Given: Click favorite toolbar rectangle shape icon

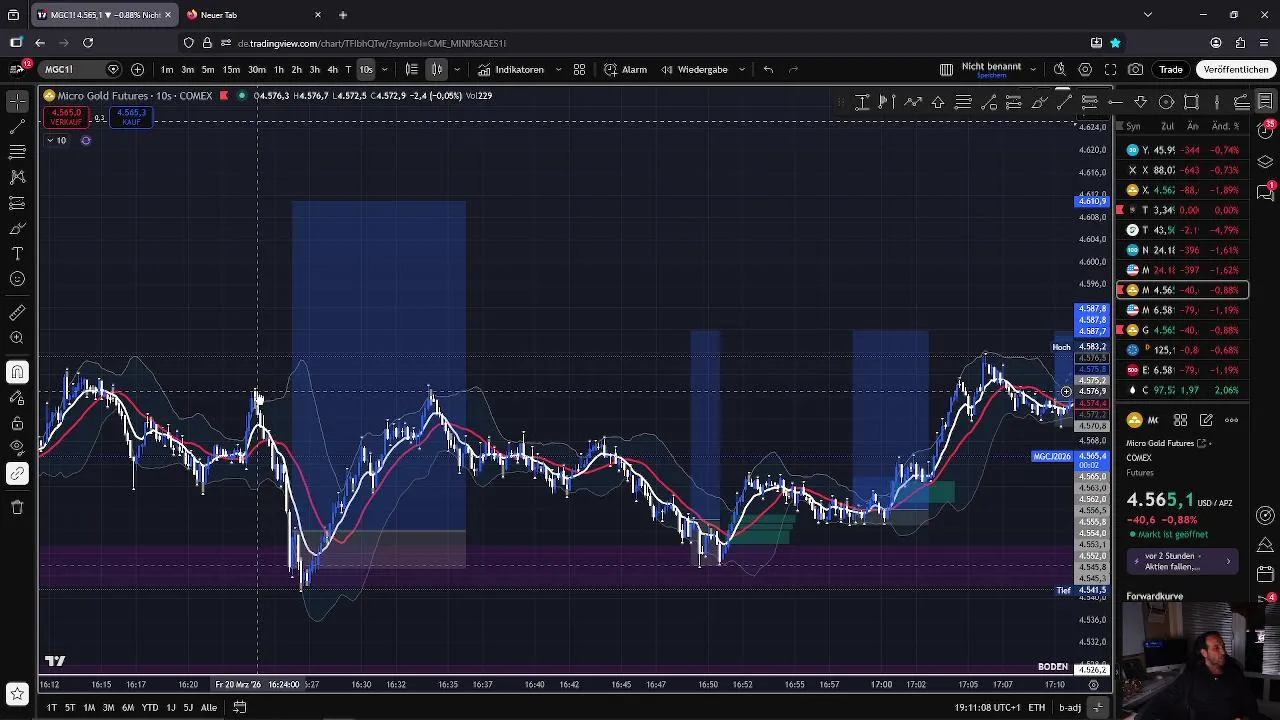Looking at the screenshot, I should point(1191,102).
